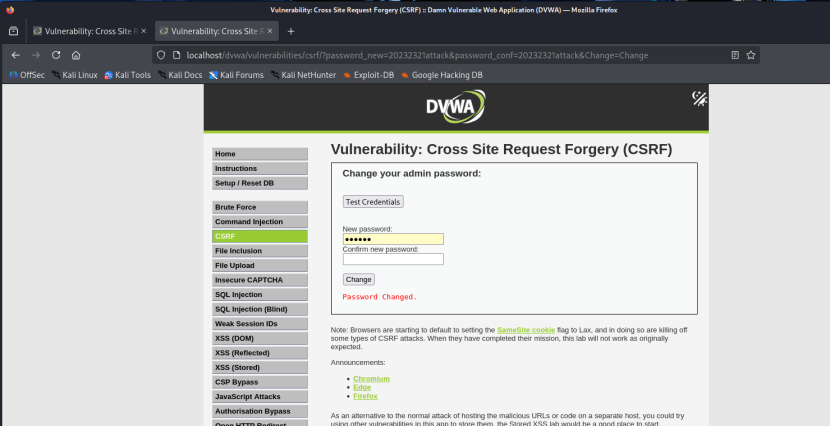
Task: Close the second active CSRF tab
Action: [x=270, y=31]
